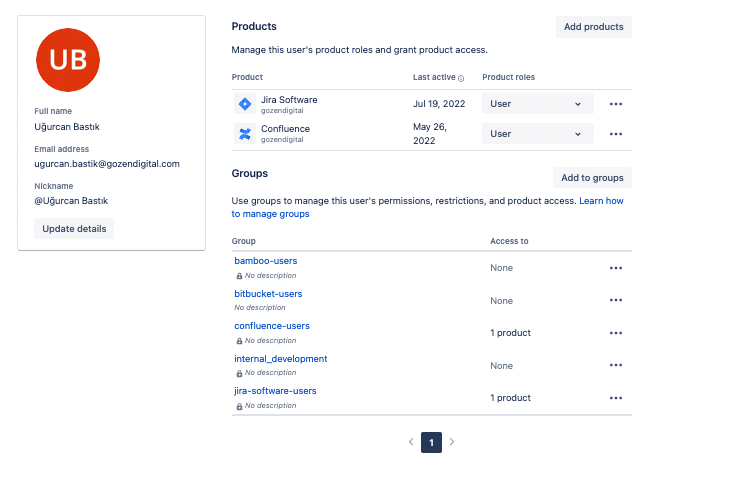Expand Jira Software product role dropdown

point(538,104)
